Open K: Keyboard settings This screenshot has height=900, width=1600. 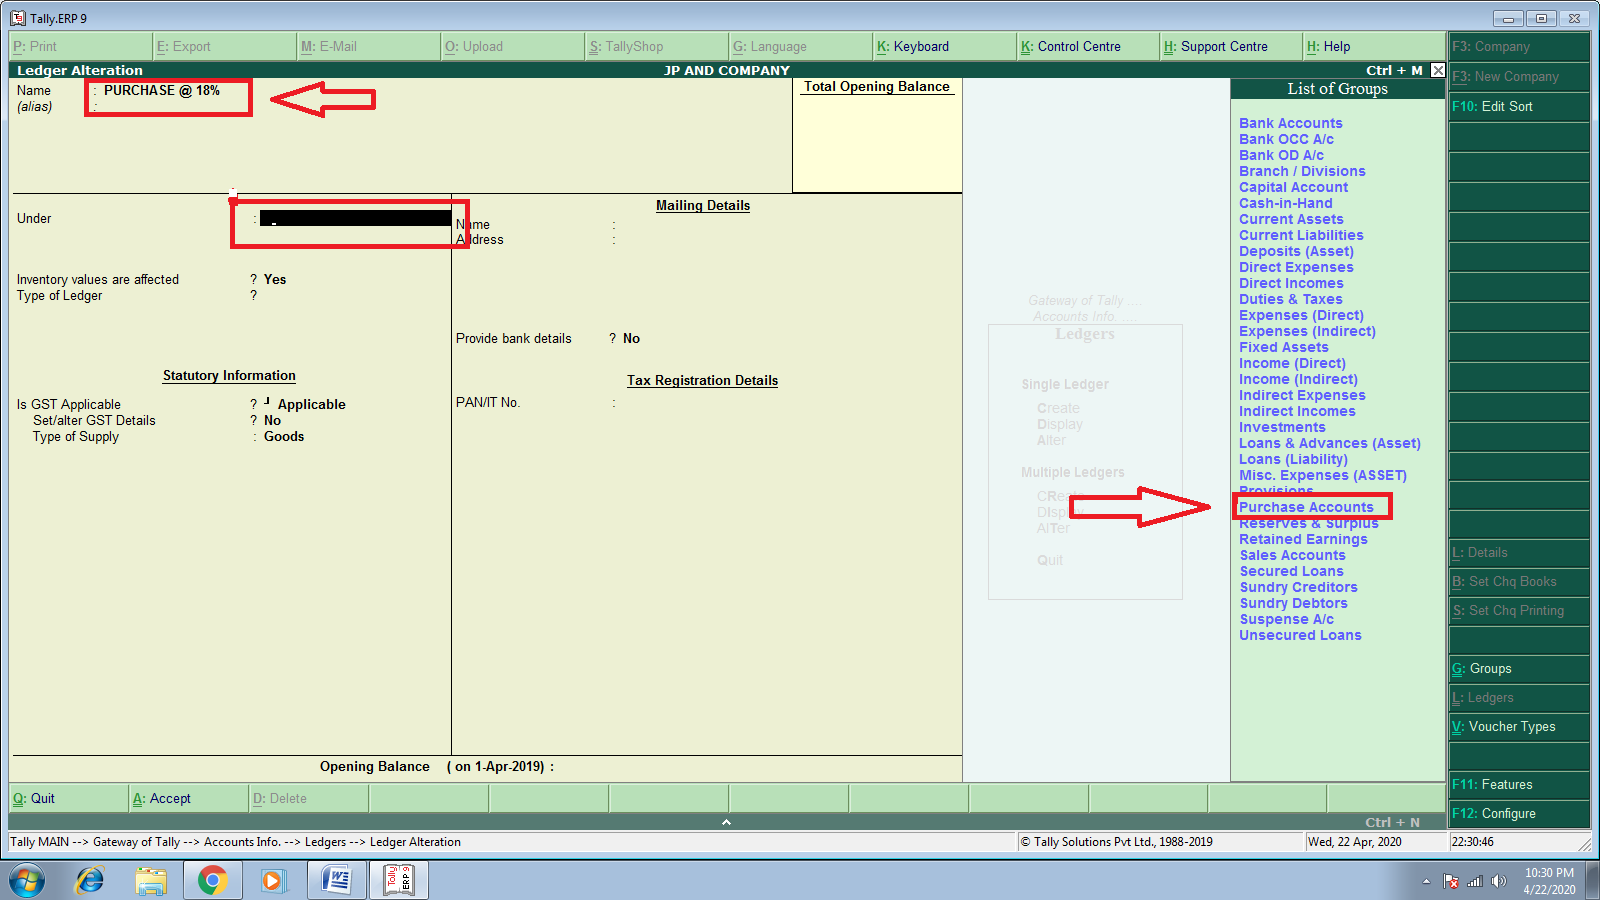(944, 46)
